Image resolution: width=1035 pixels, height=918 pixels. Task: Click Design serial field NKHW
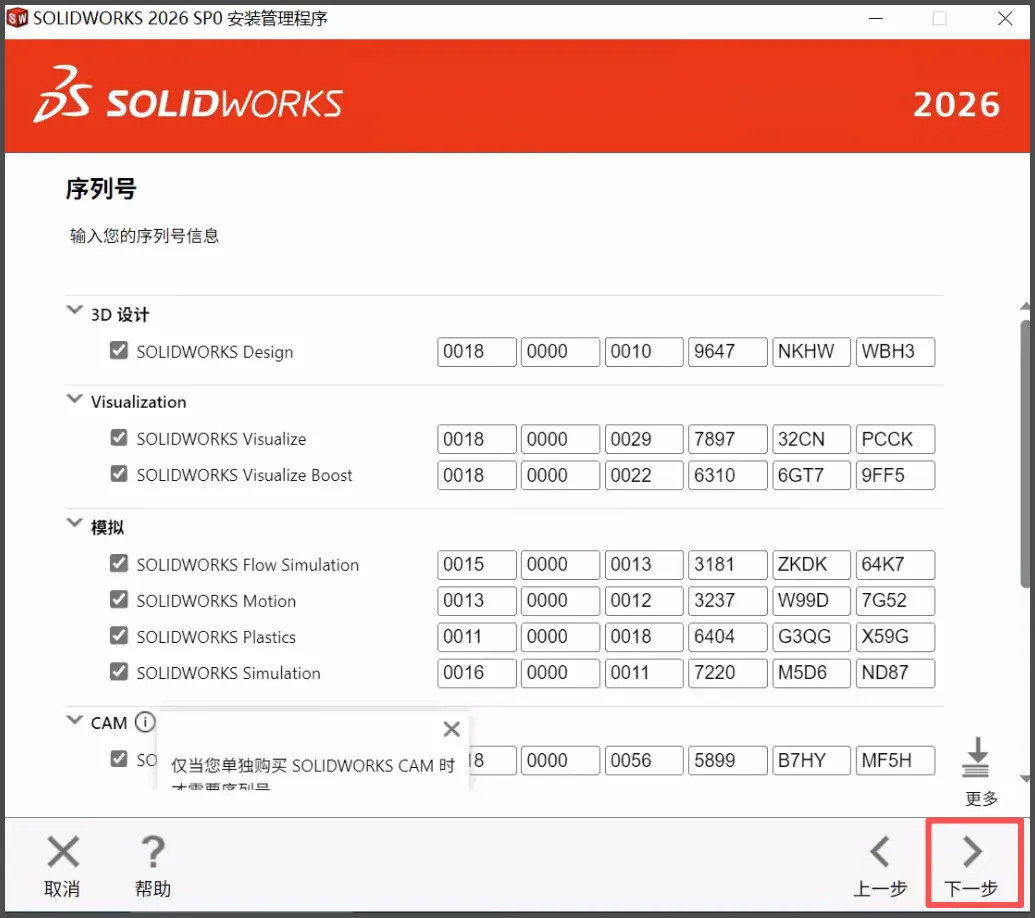pyautogui.click(x=811, y=352)
